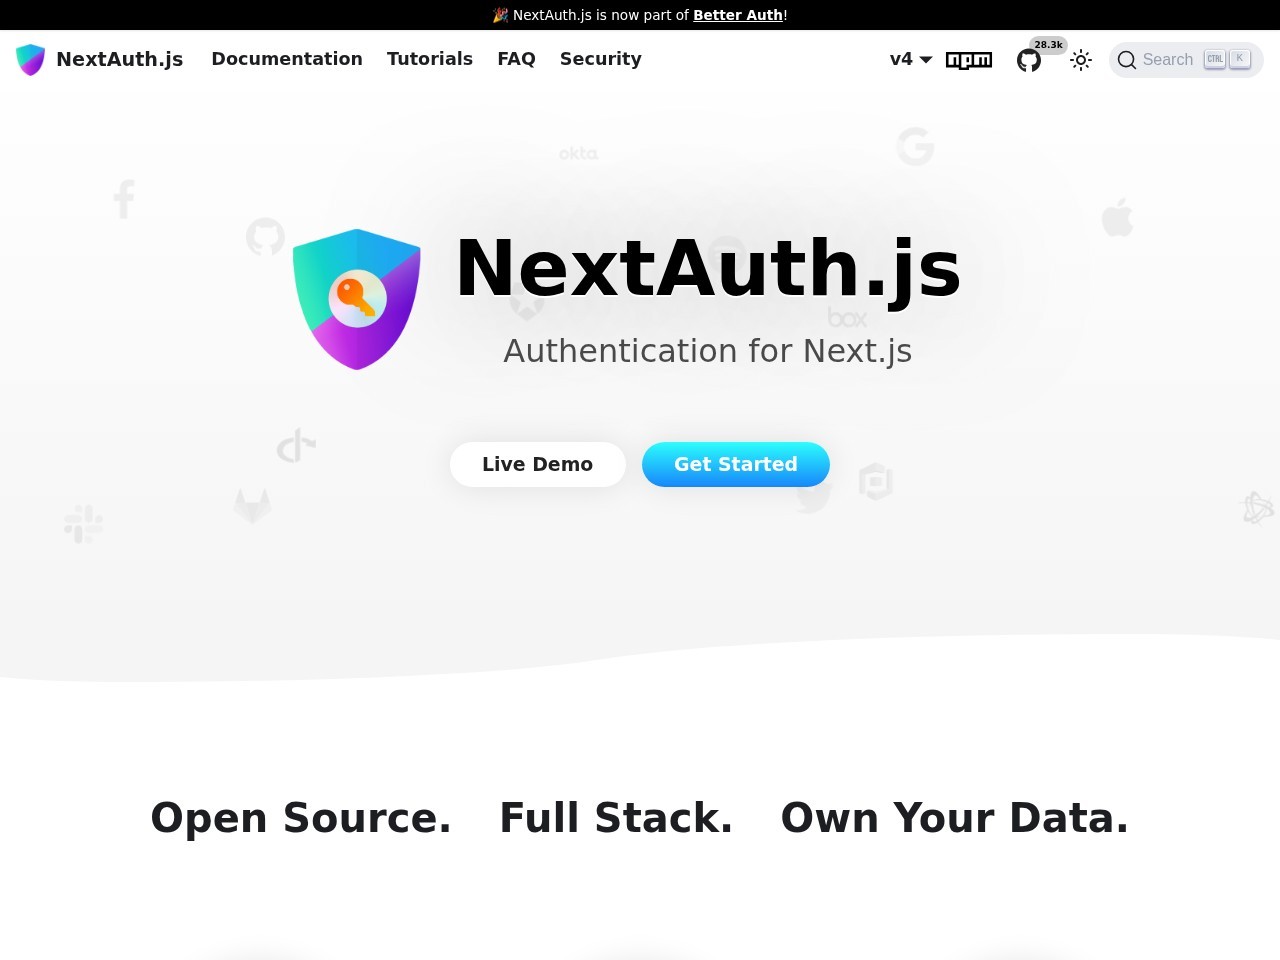Open the npm package link icon
This screenshot has width=1280, height=960.
coord(969,60)
